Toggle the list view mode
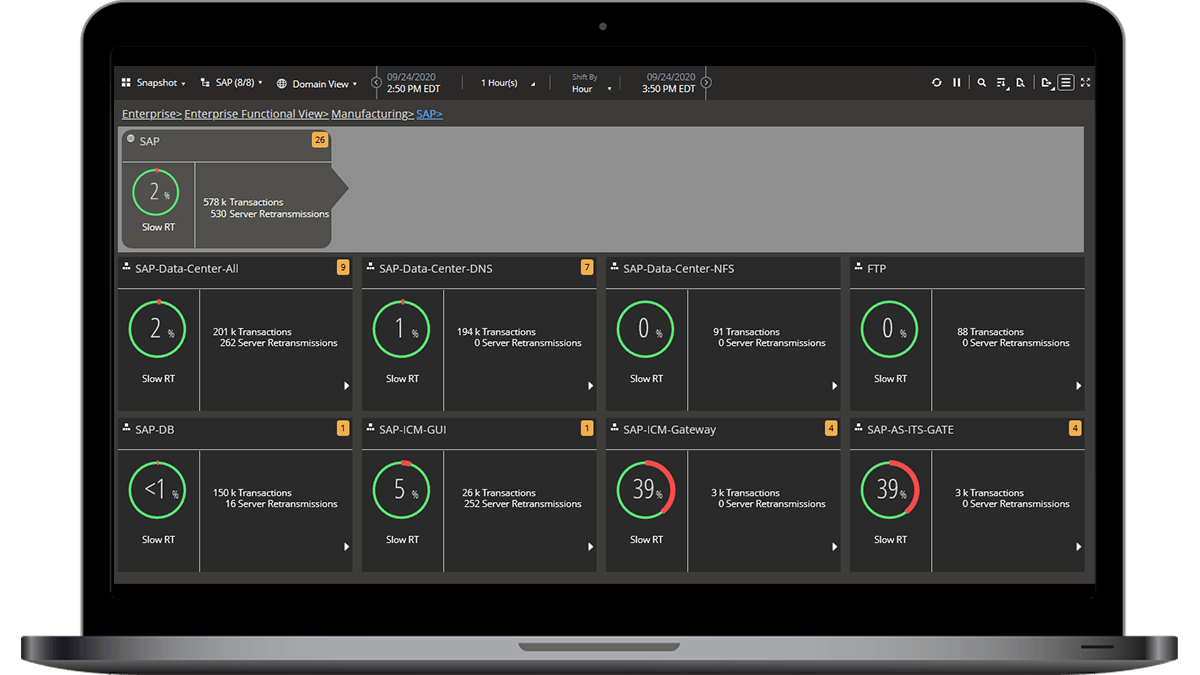1200x675 pixels. [x=1066, y=83]
